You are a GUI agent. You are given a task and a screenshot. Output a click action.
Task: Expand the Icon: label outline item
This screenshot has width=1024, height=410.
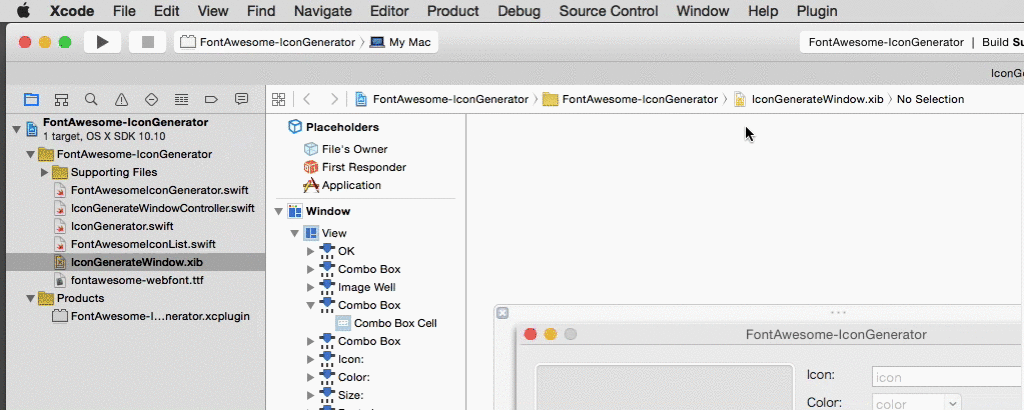pos(310,359)
